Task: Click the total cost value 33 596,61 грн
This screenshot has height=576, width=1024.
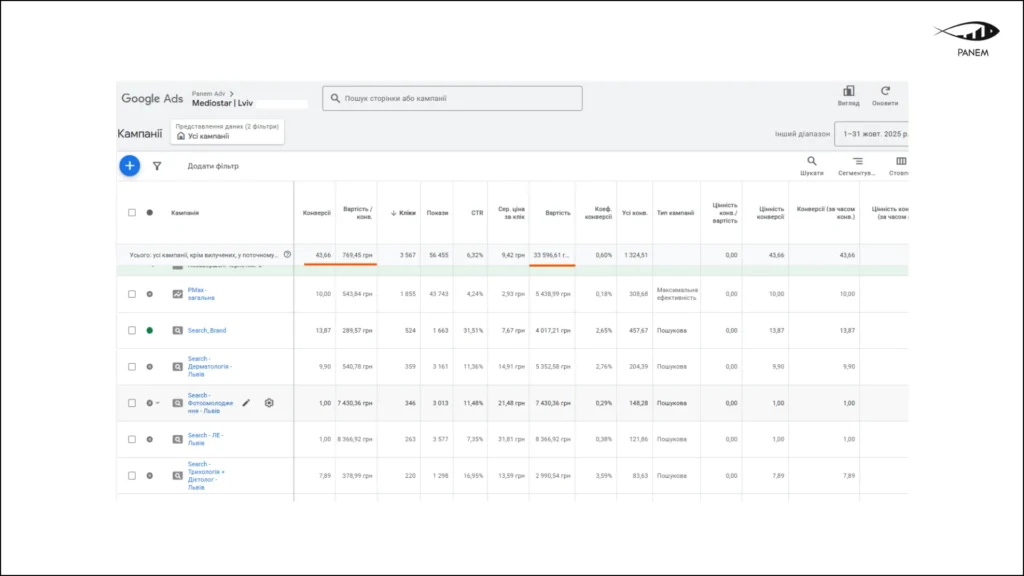Action: [x=551, y=255]
